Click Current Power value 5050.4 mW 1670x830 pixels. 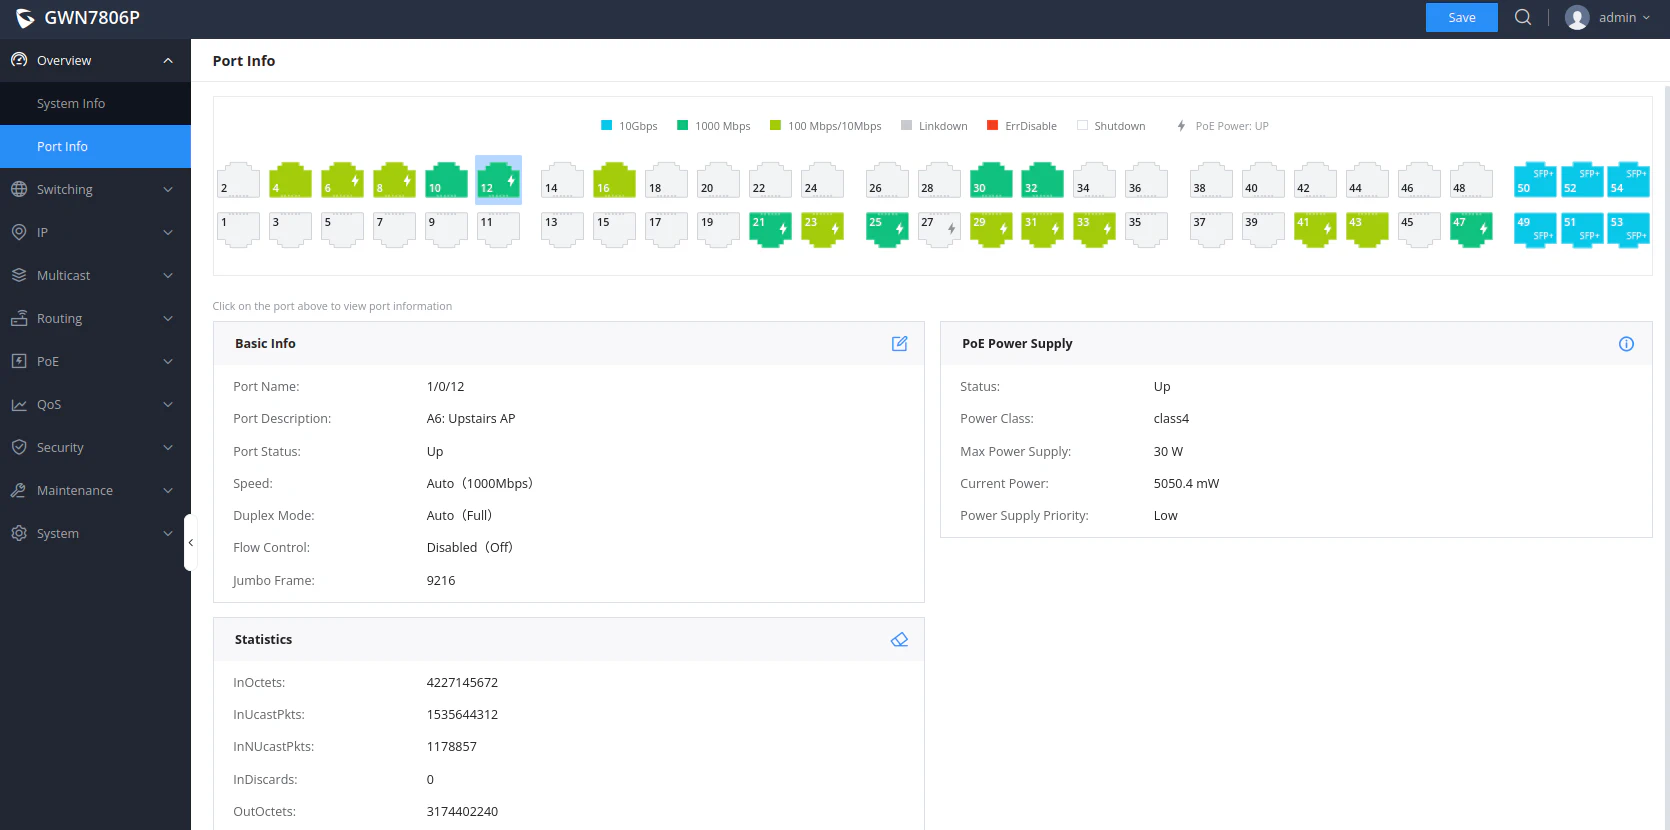point(1186,483)
